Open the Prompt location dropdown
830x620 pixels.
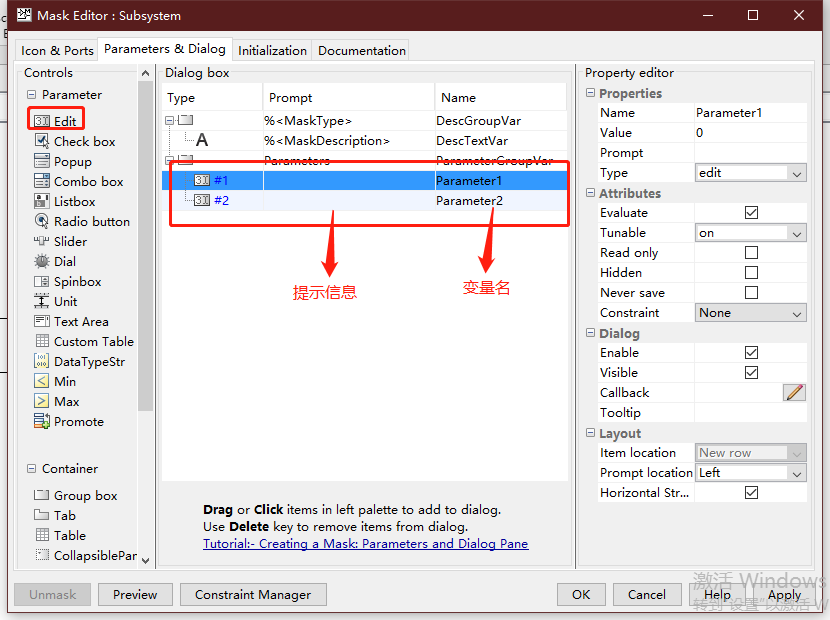[x=751, y=473]
